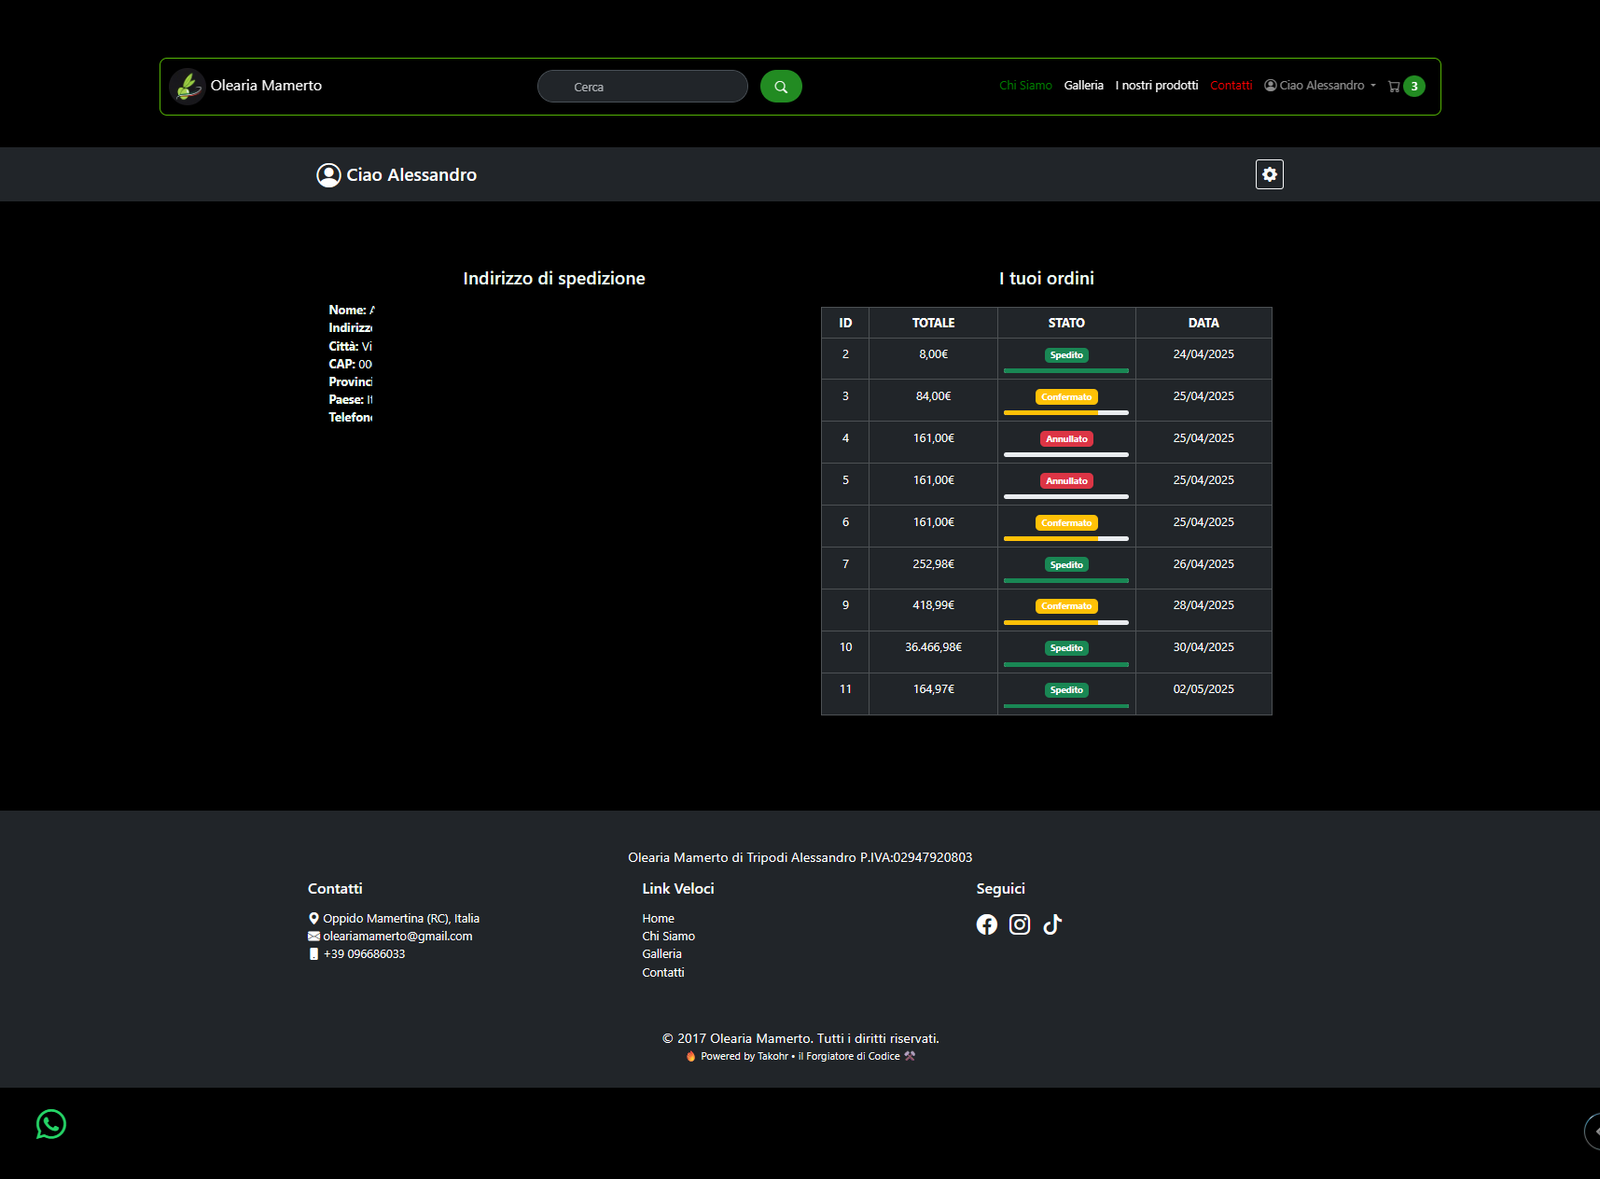Click the Spedito status badge for order 2

[1066, 355]
